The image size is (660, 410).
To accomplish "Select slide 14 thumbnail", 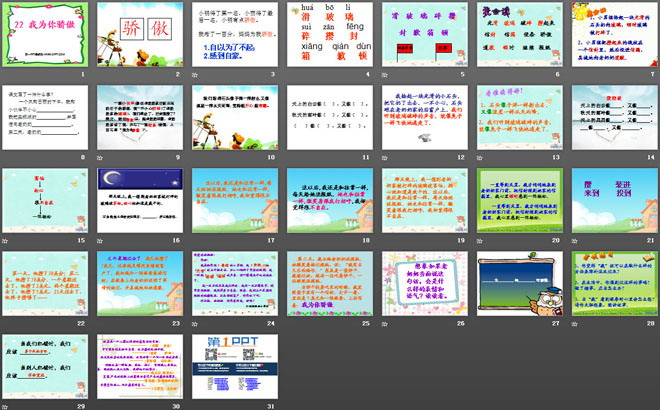I will 615,117.
